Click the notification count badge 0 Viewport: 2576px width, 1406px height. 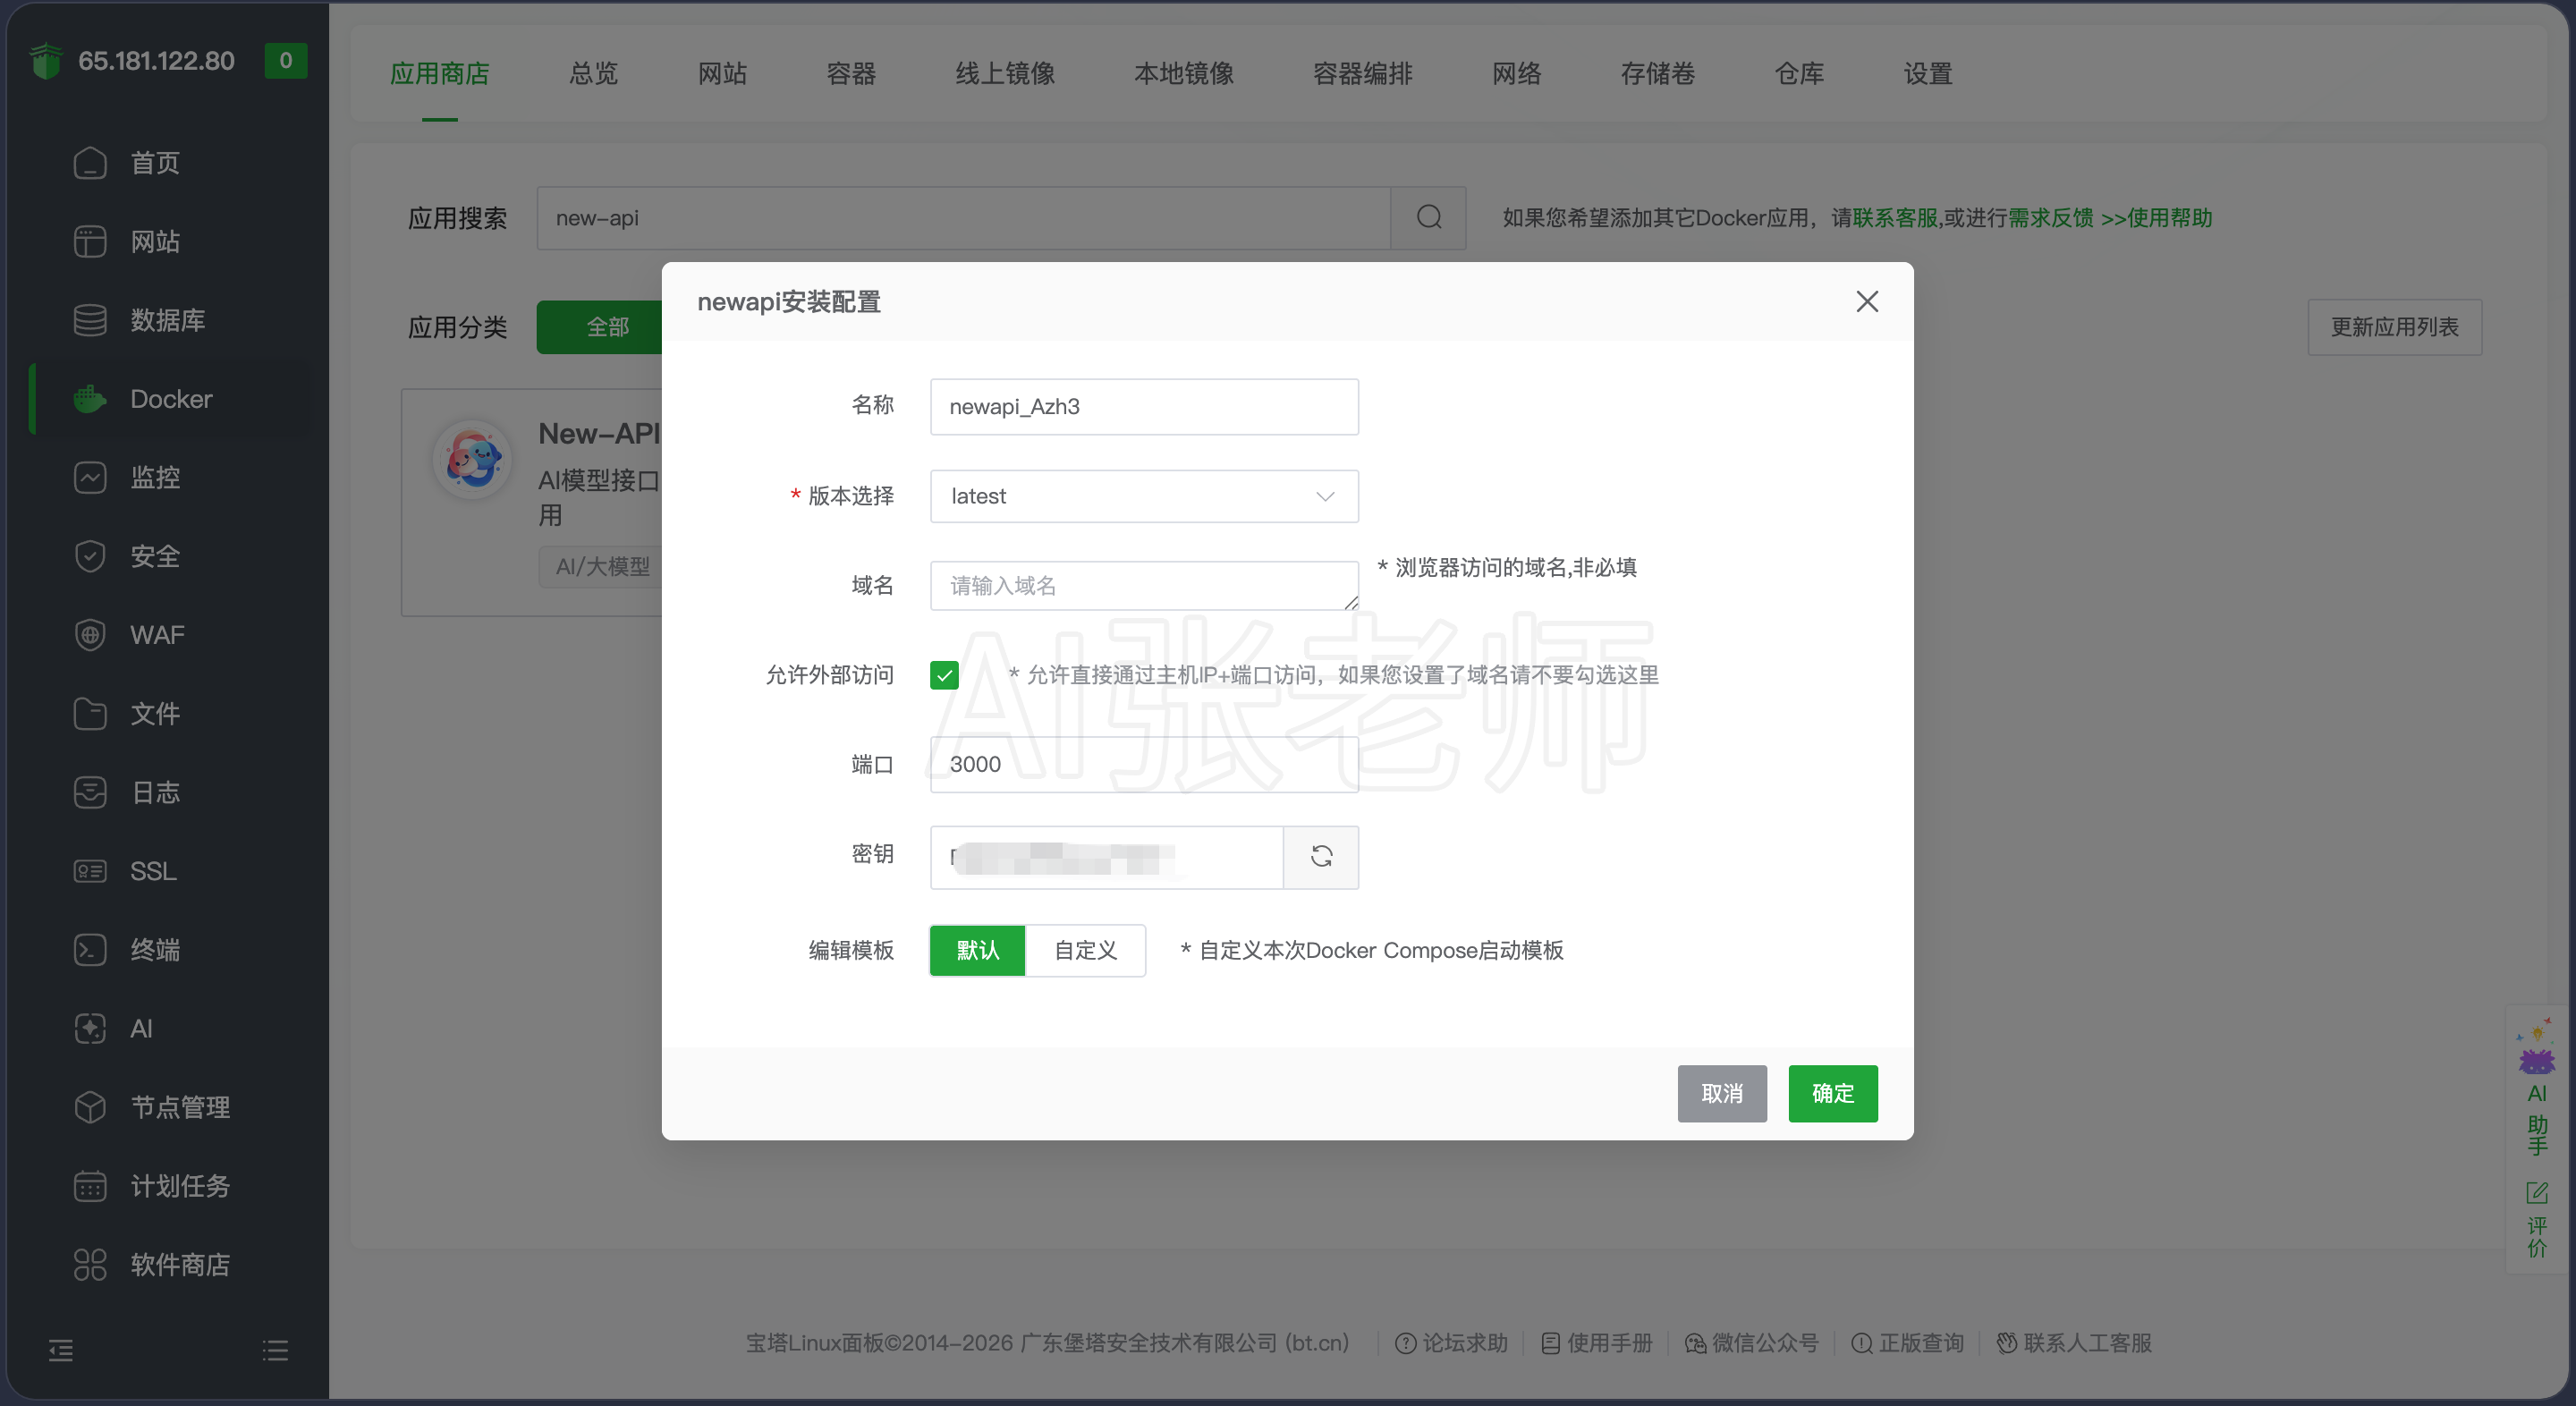tap(286, 60)
